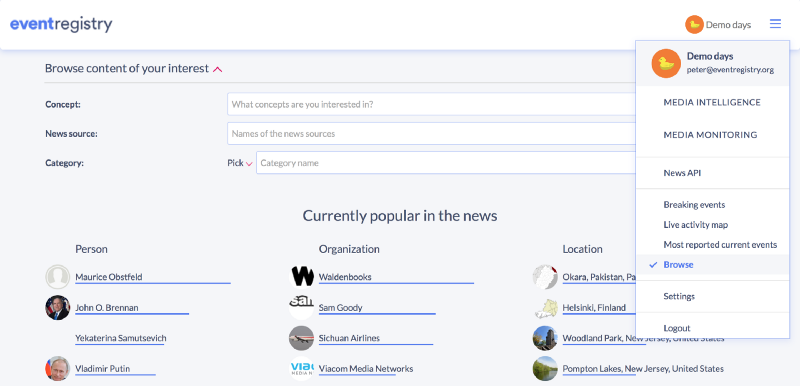Open Sichuan Airlines link

click(349, 338)
